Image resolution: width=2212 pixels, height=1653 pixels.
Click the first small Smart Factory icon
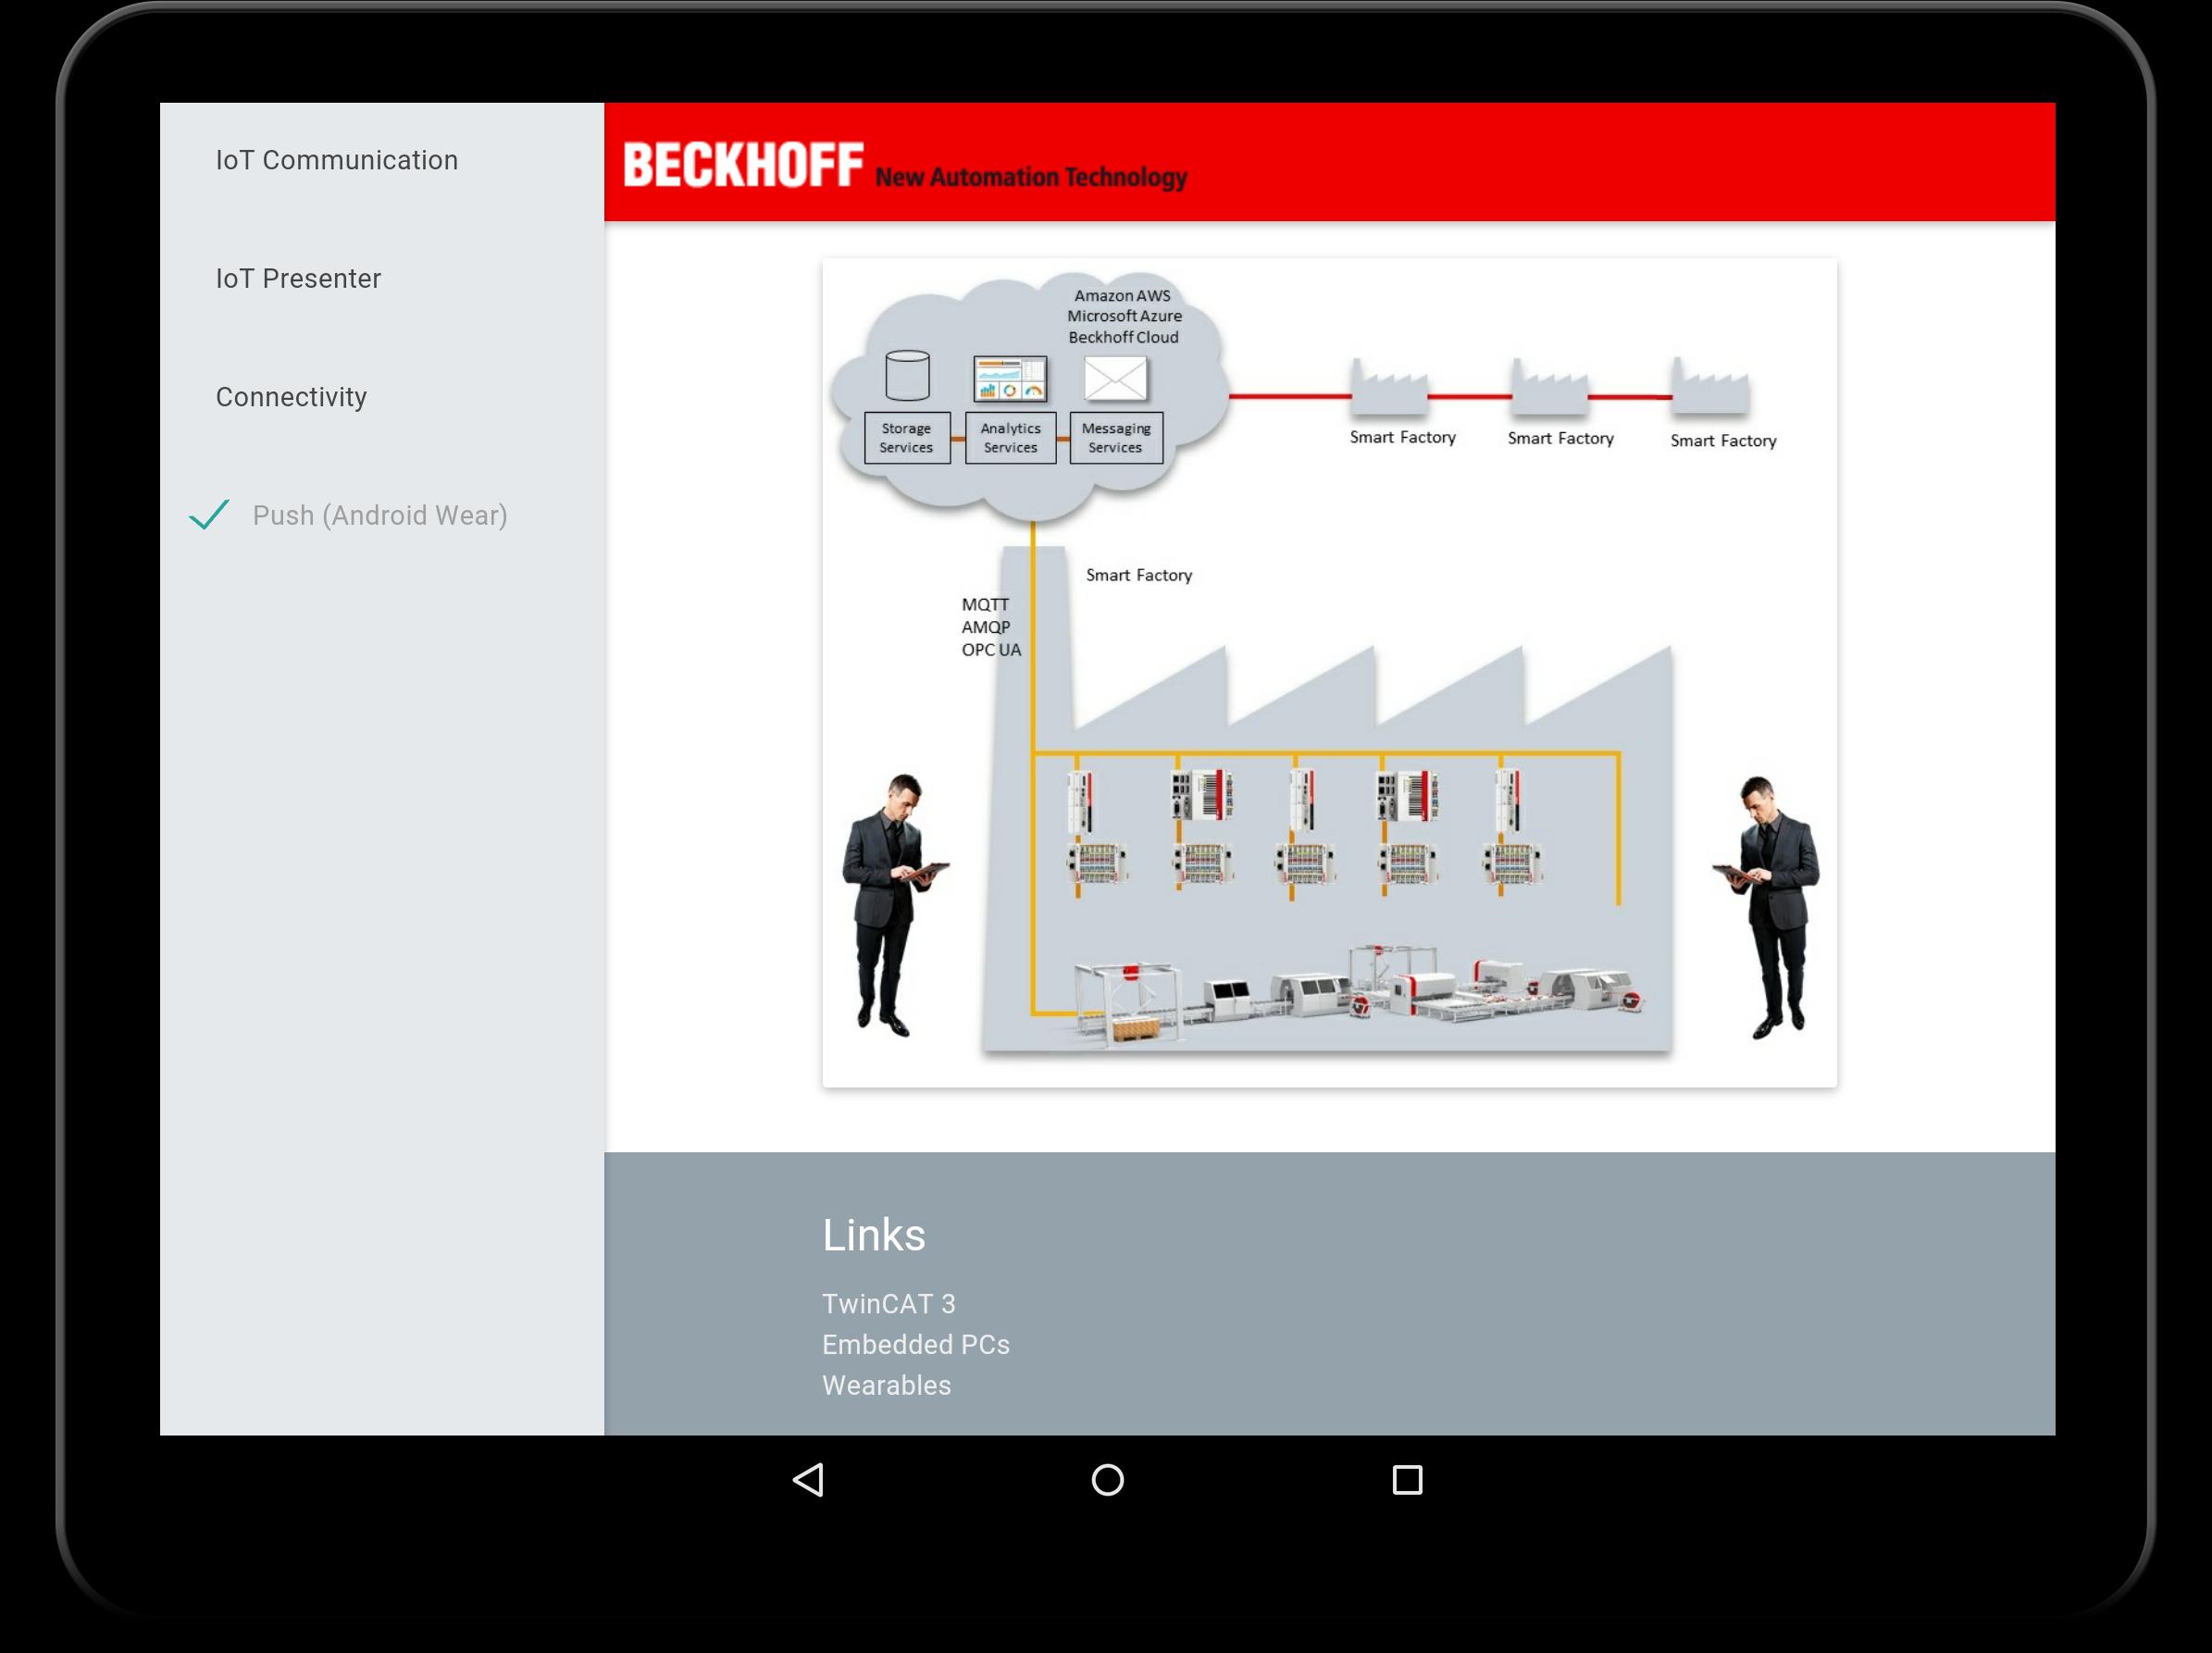(1388, 388)
